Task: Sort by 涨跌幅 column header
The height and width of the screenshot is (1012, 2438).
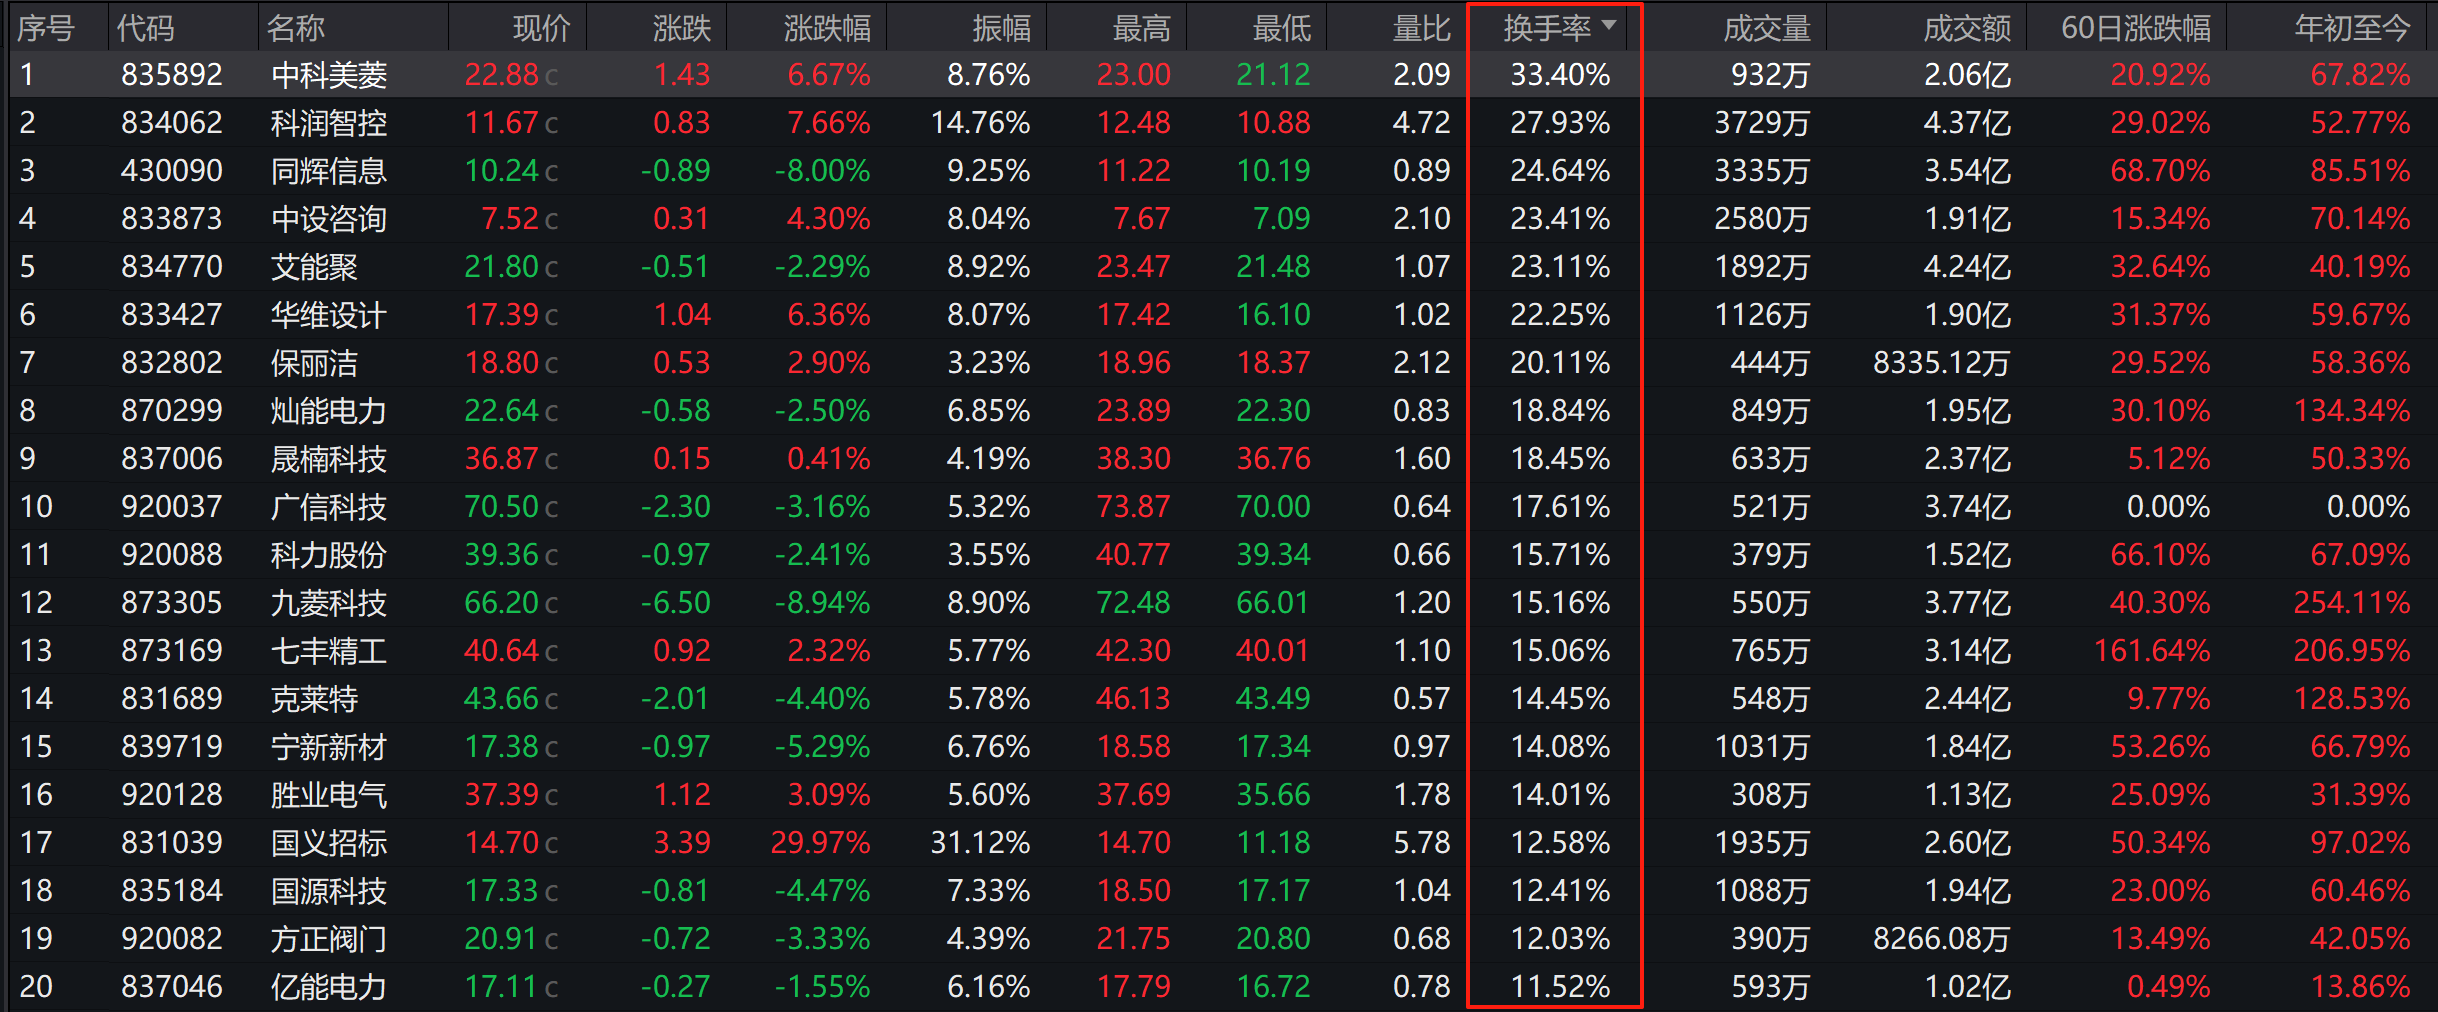Action: (827, 28)
